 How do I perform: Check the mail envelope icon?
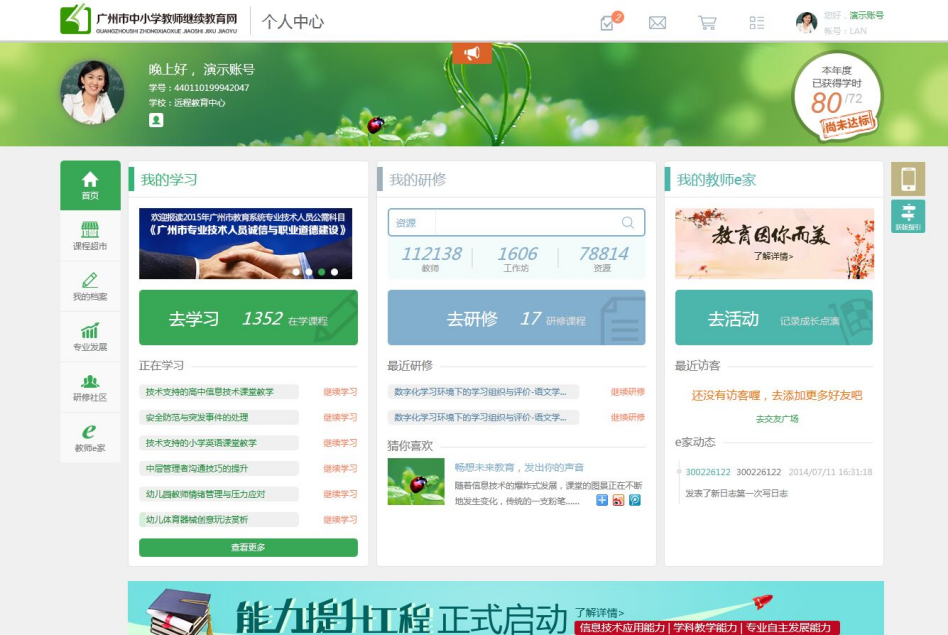[x=657, y=21]
